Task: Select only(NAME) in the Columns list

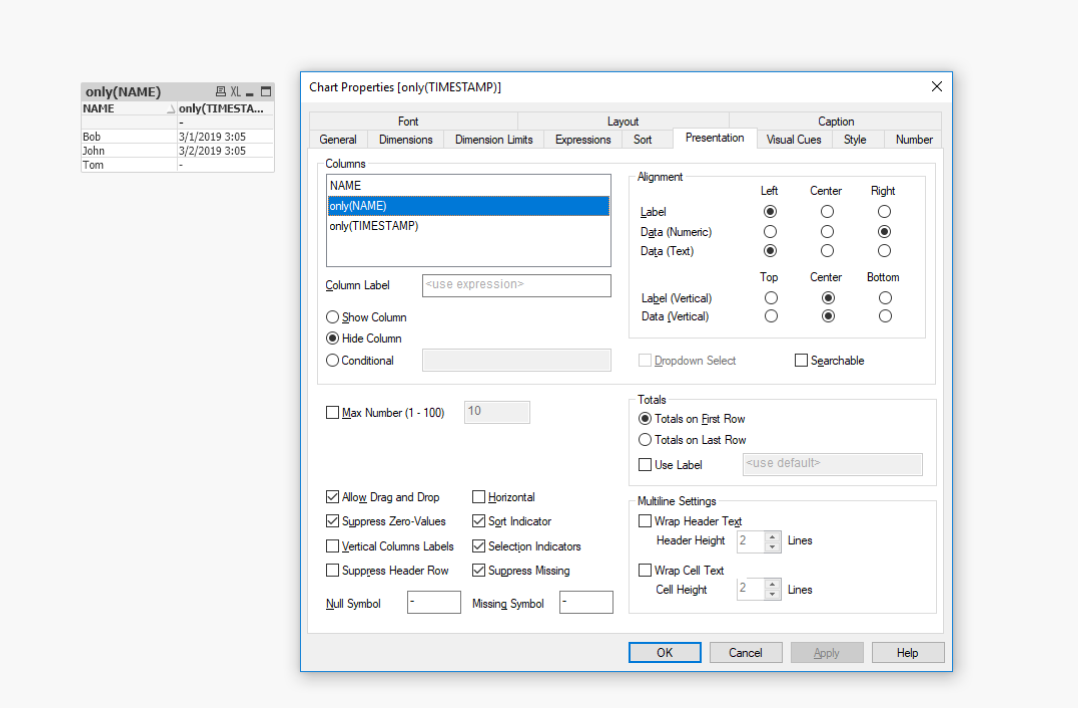Action: tap(468, 206)
